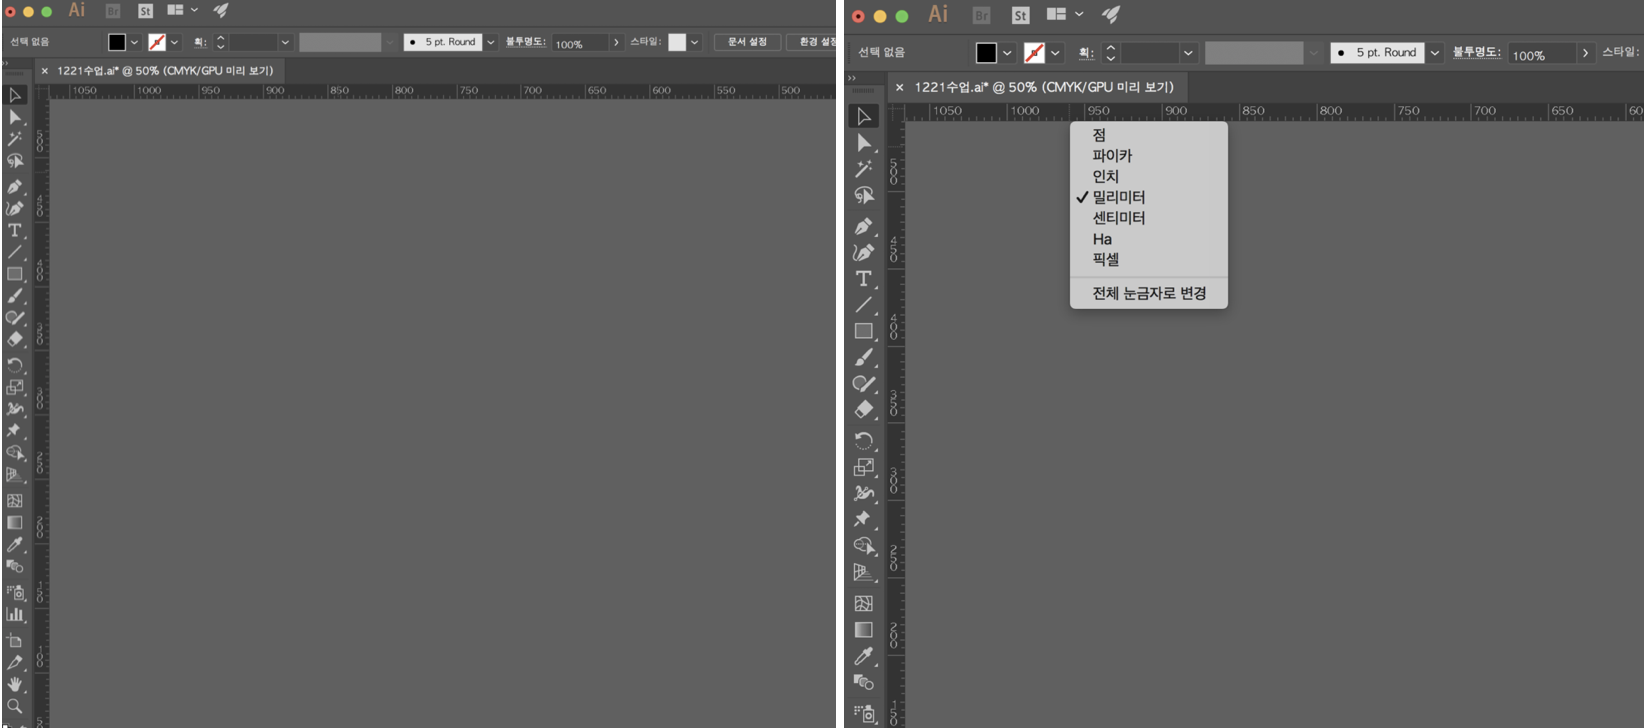Select Lasso tool in units-menu window
1646x728 pixels.
point(864,195)
